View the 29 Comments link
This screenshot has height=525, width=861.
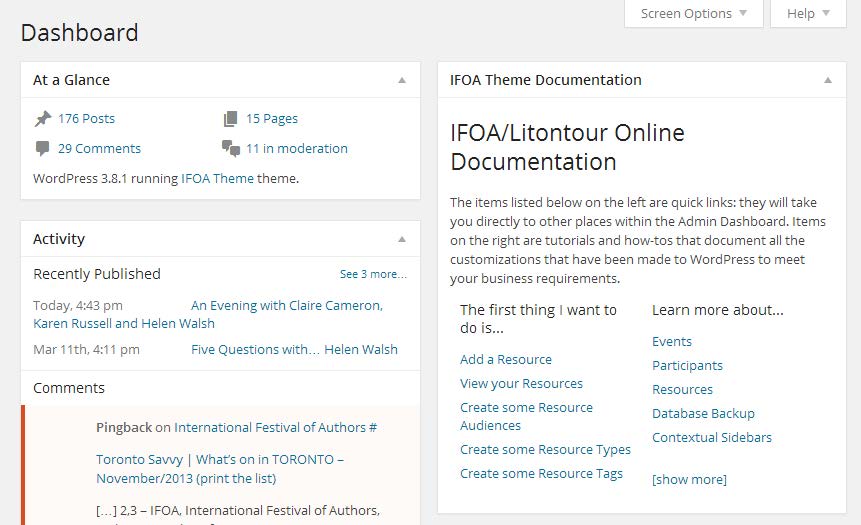[x=99, y=149]
